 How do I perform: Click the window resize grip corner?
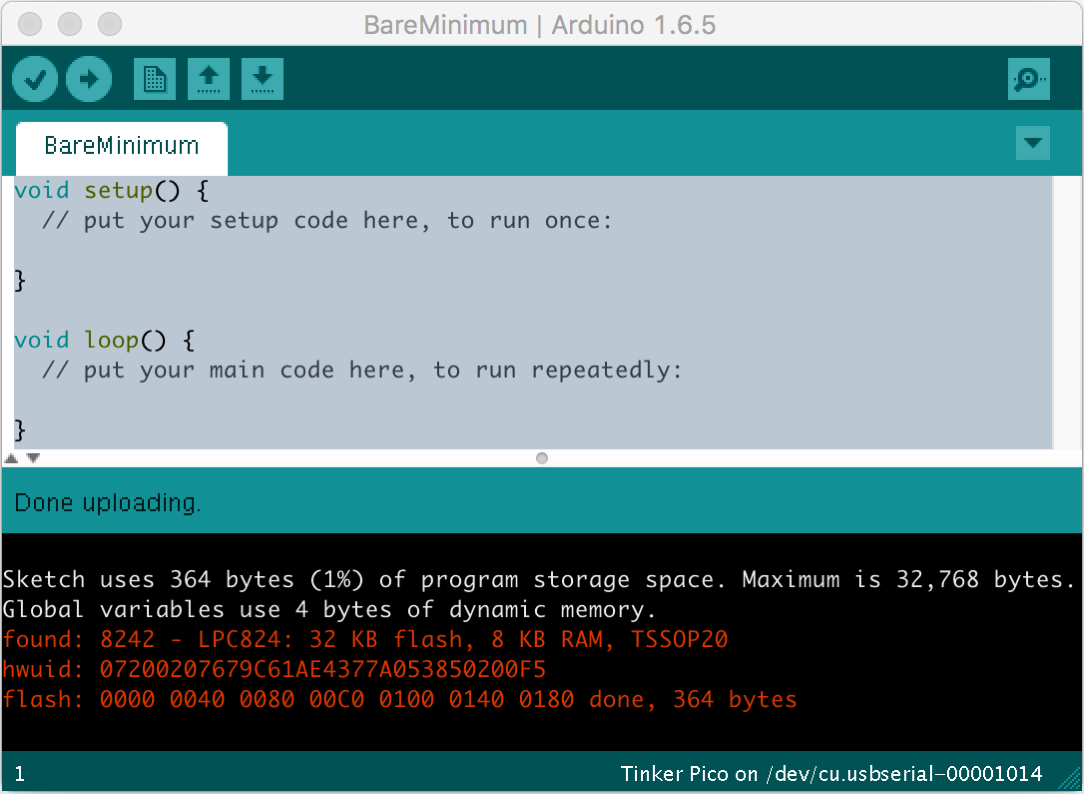coord(1070,779)
